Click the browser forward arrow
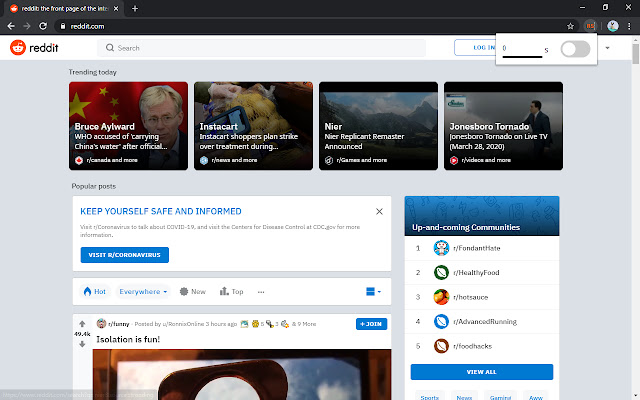 pos(27,26)
